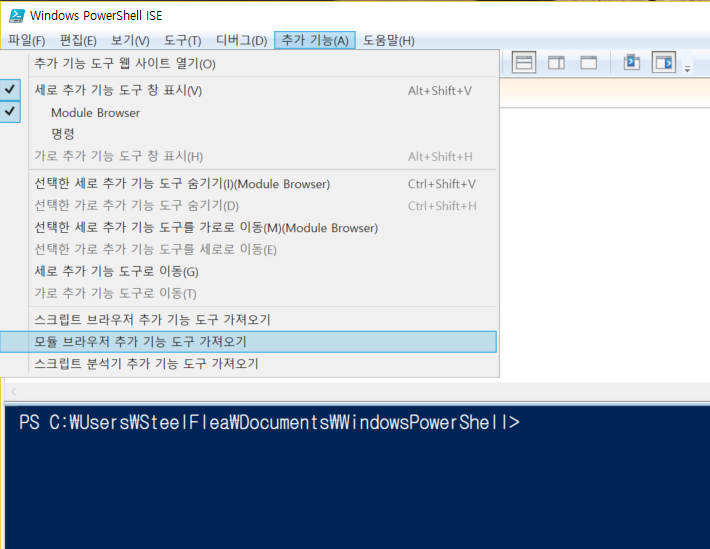Select 세로 추가 기능 도구로 이동(G)
The image size is (710, 549).
(249, 271)
